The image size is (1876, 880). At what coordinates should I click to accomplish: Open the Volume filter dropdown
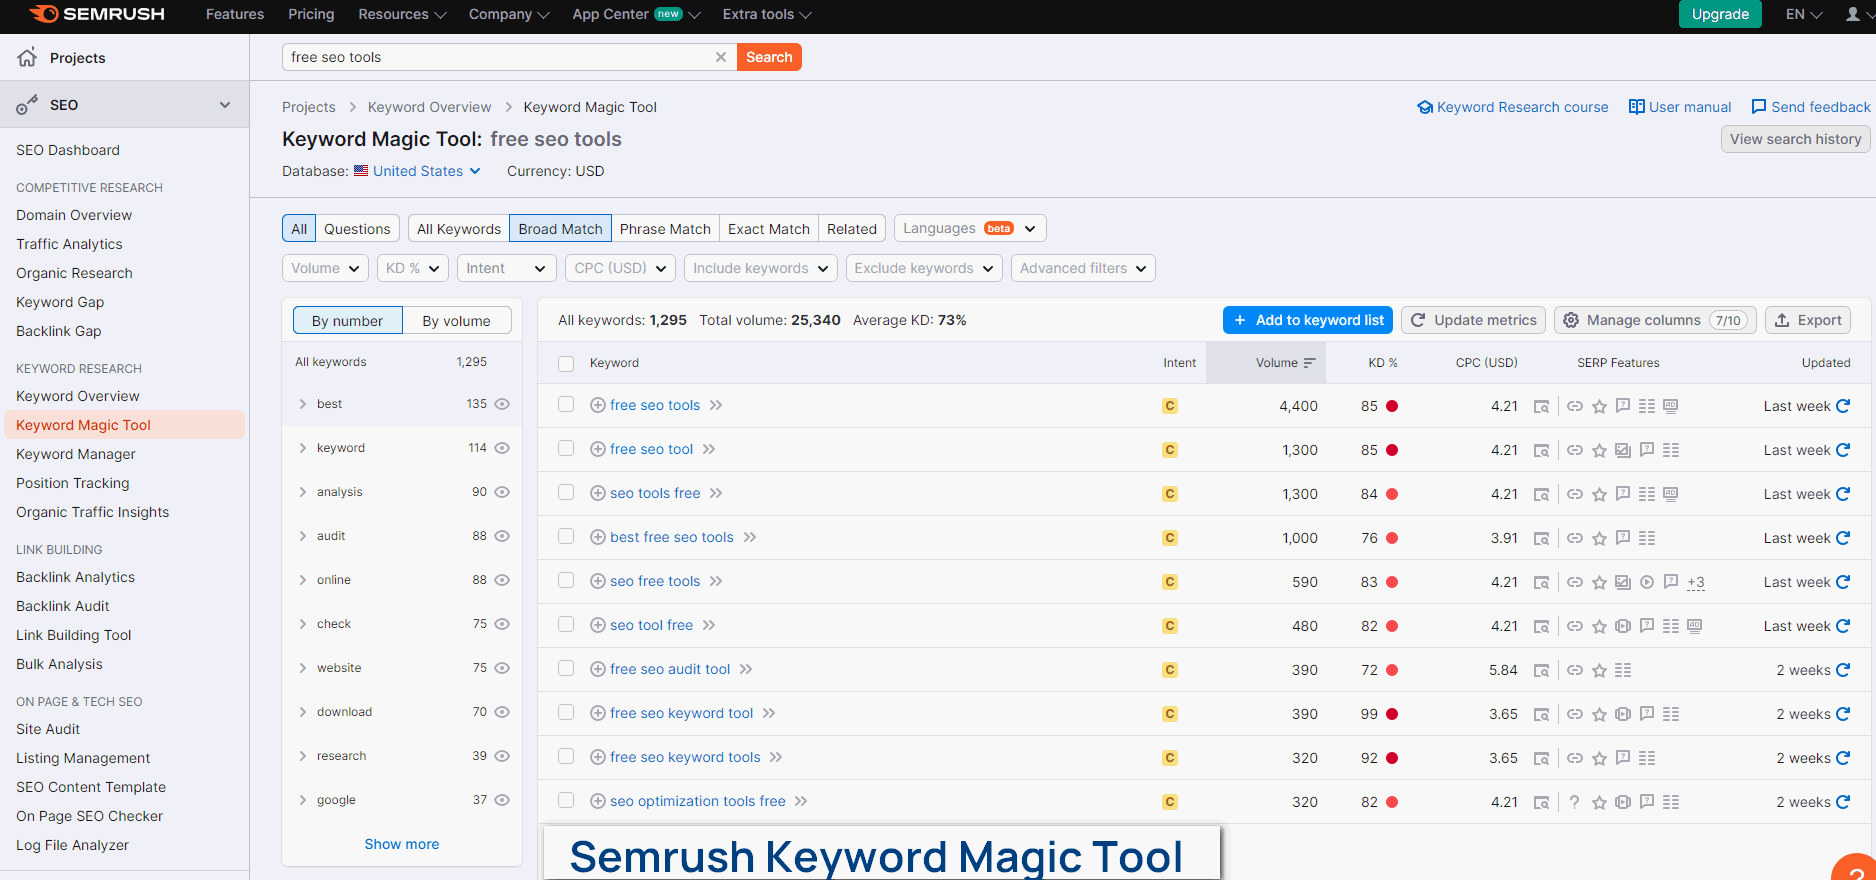coord(325,268)
